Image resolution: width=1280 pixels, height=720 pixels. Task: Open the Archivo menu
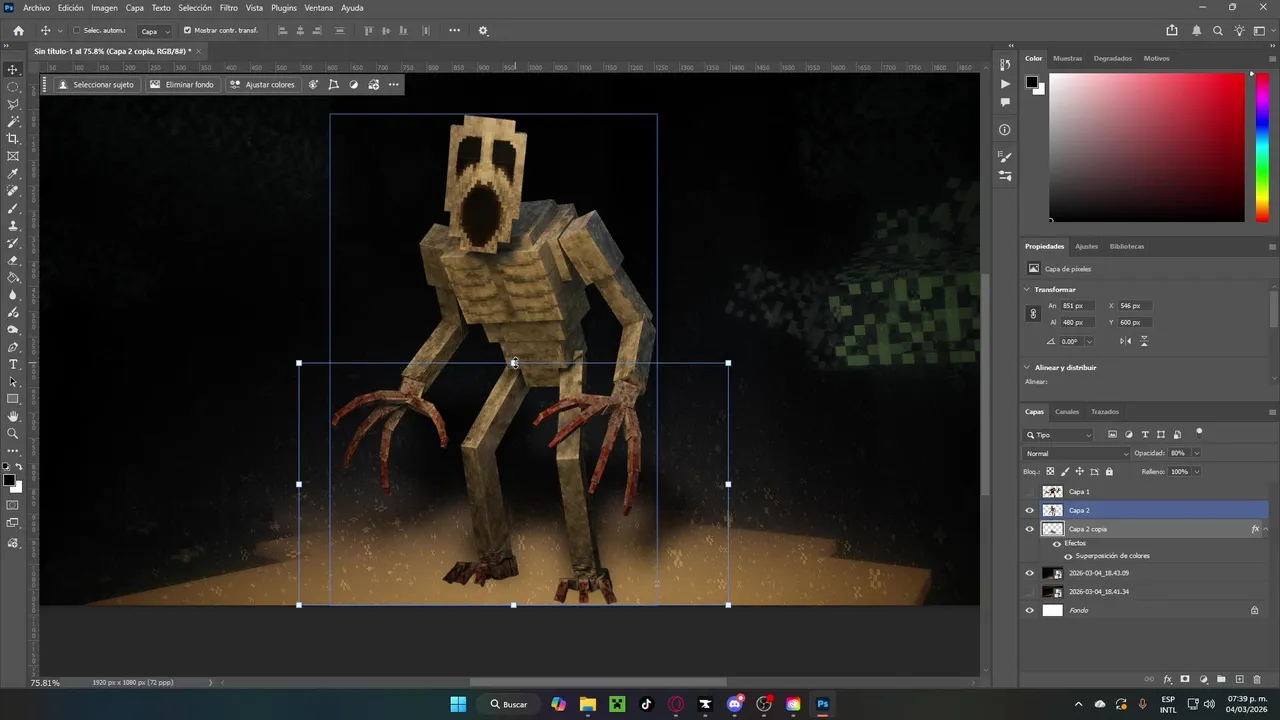(36, 8)
